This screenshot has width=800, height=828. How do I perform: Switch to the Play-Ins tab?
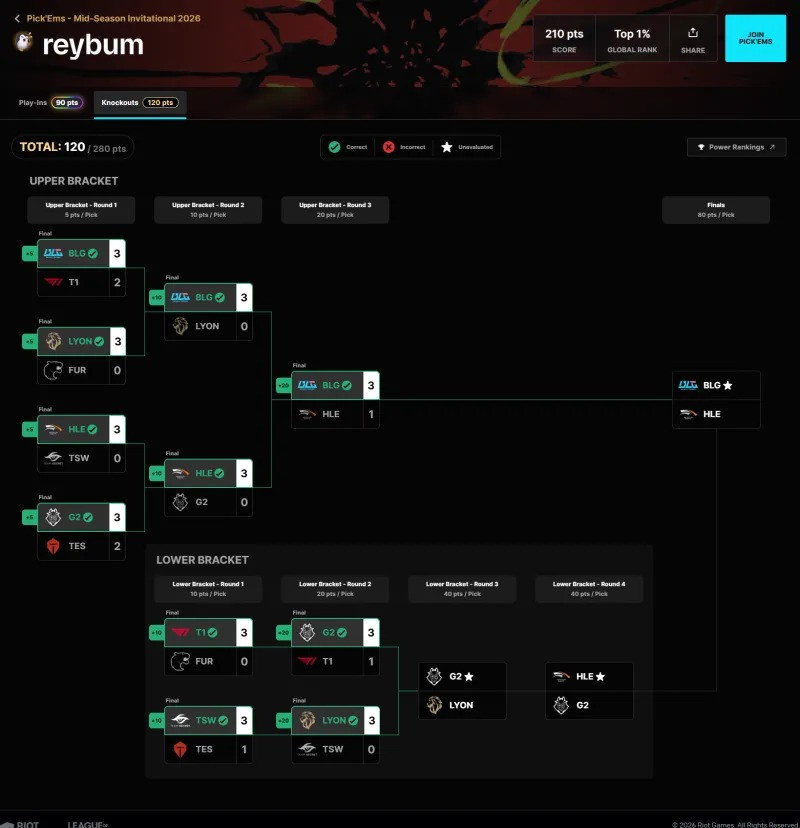(x=50, y=102)
